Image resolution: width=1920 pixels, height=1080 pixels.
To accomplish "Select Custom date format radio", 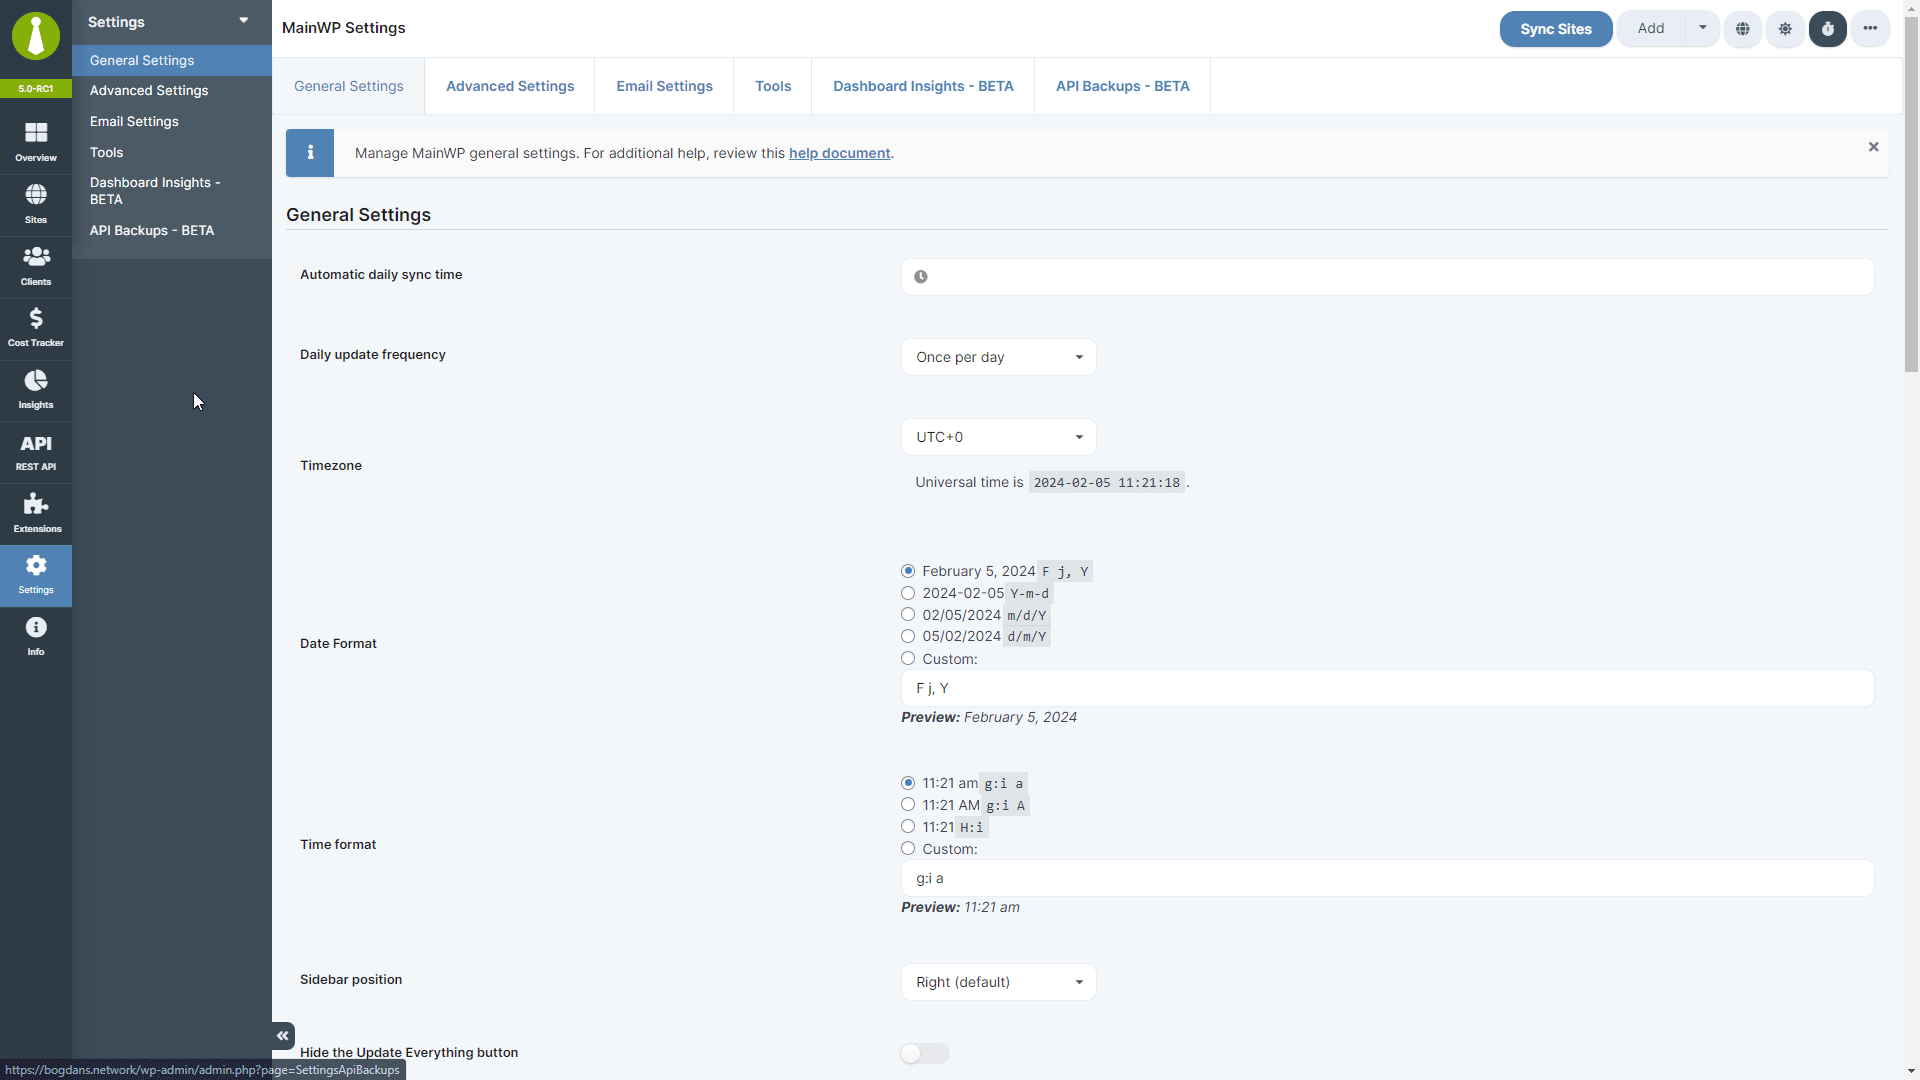I will click(908, 658).
